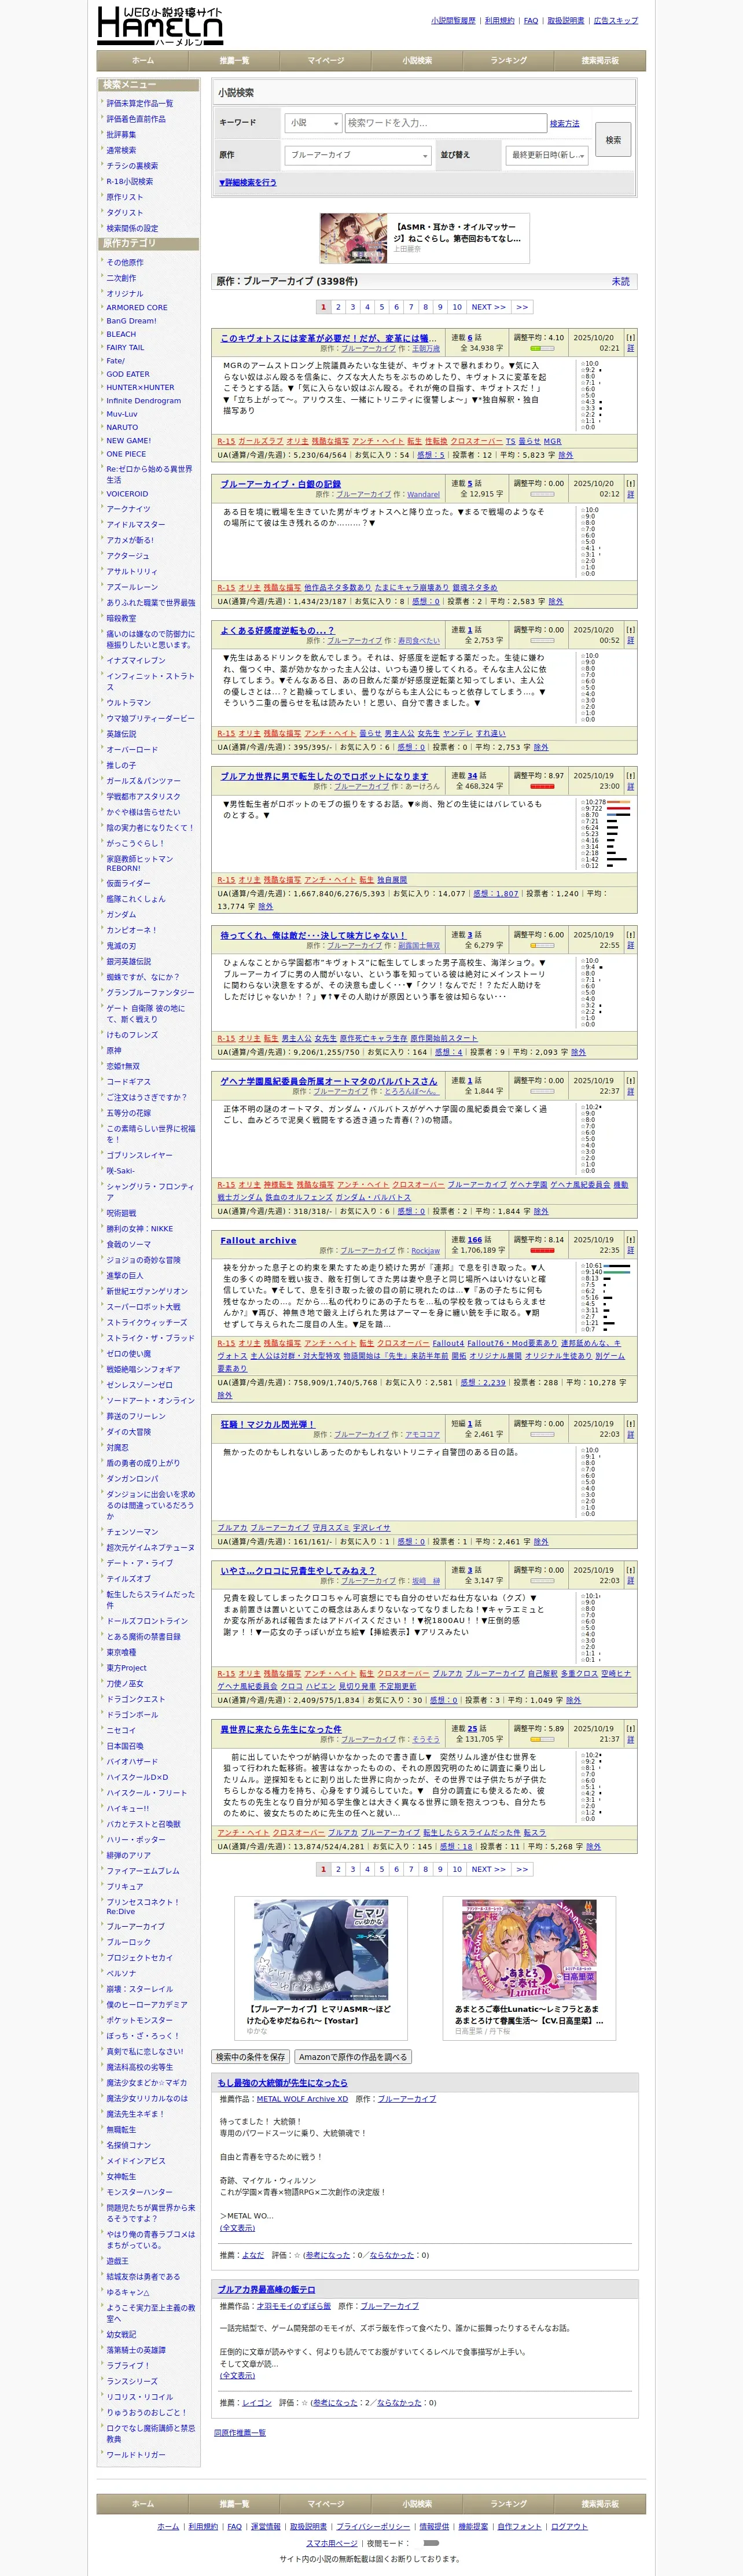Open タグリスト in the sidebar

124,212
